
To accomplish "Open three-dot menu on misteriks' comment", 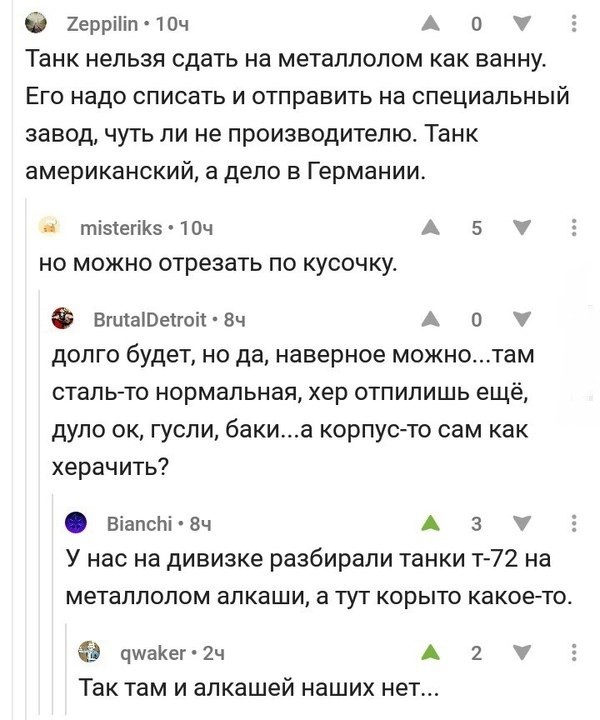I will click(572, 228).
